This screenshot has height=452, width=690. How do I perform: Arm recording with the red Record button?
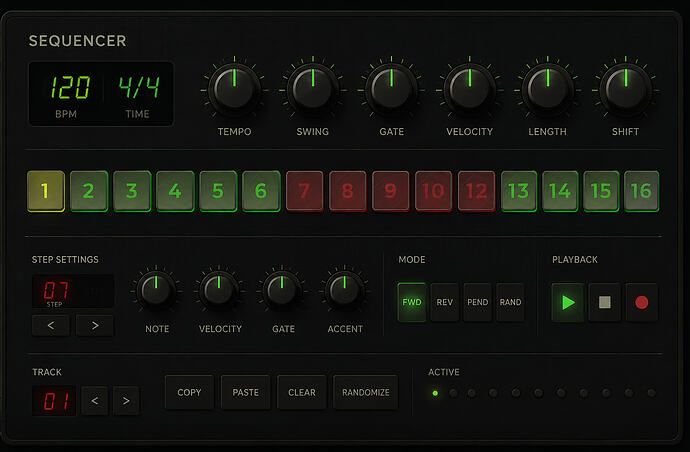point(642,302)
